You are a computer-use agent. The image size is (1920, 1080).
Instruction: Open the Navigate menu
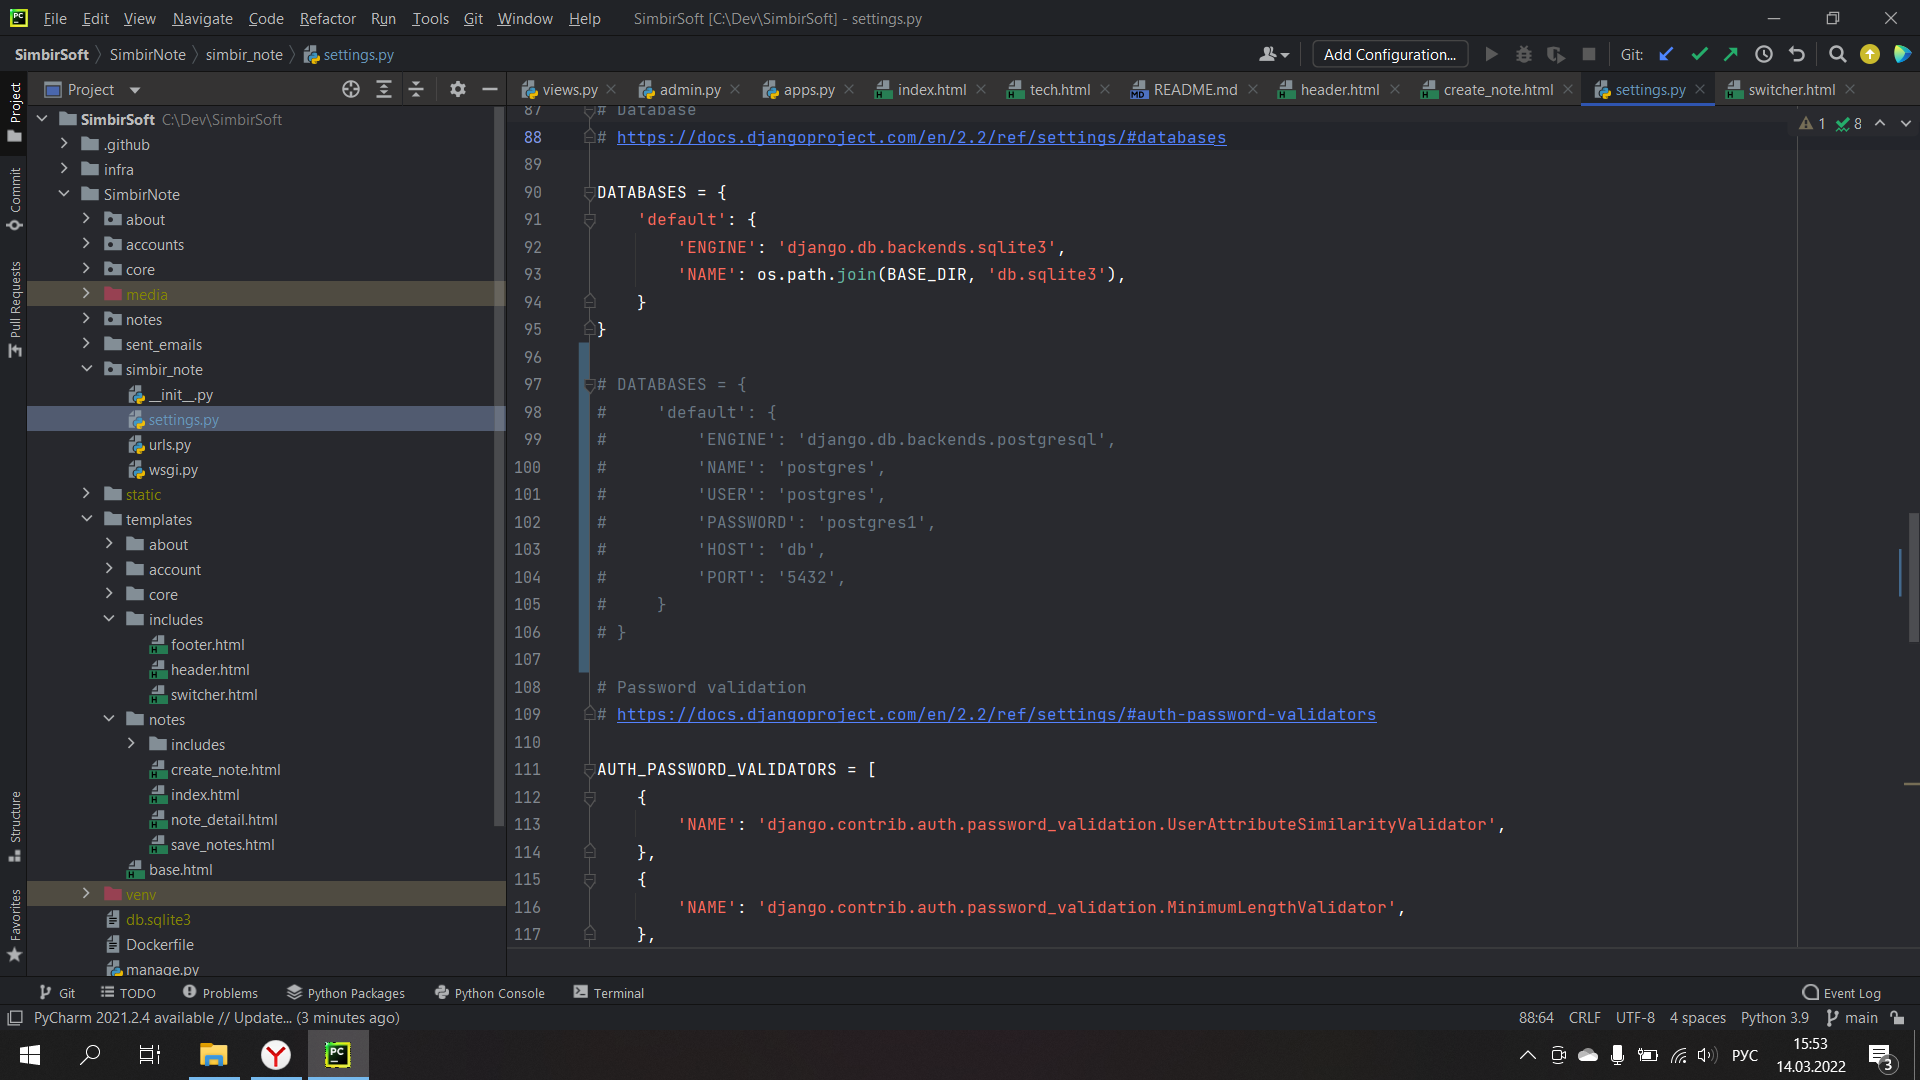(x=202, y=18)
